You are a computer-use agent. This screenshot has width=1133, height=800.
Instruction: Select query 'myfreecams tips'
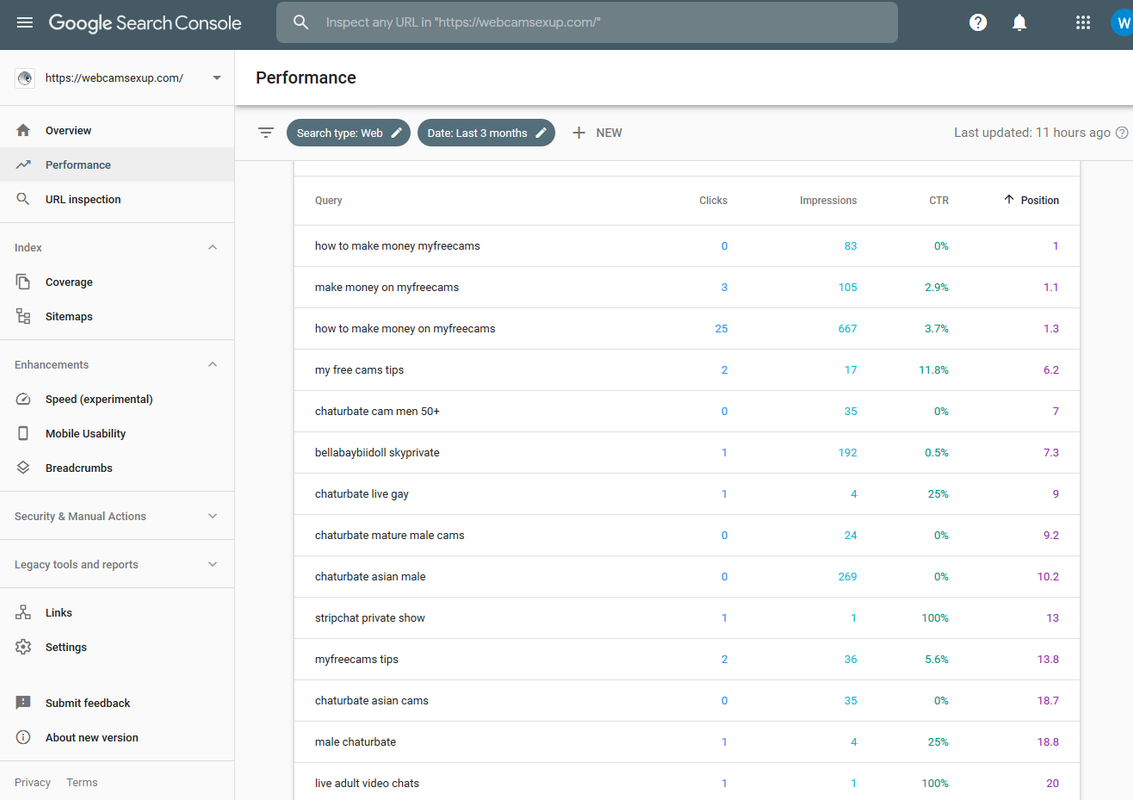click(686, 659)
